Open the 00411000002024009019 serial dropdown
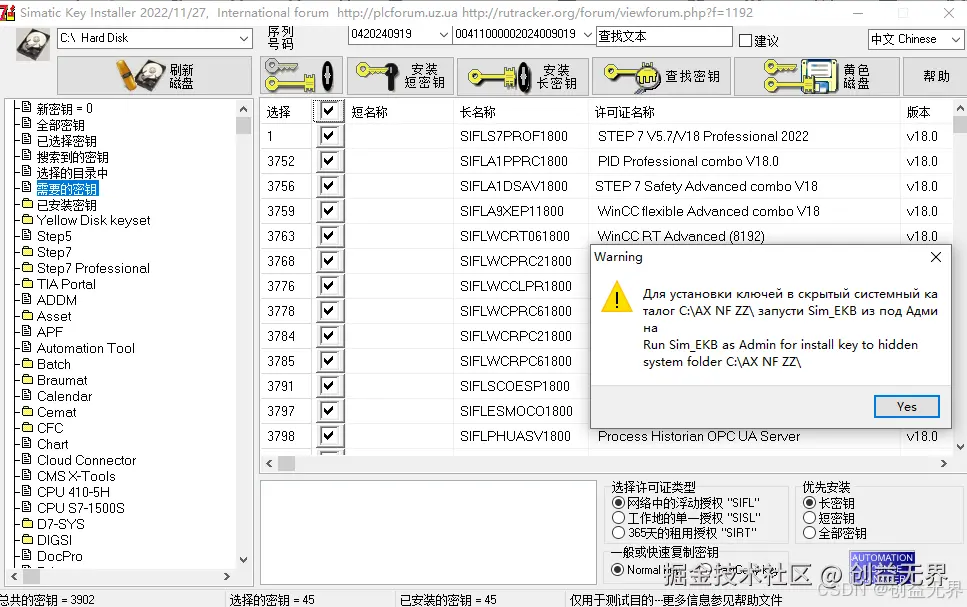The height and width of the screenshot is (607, 967). 588,35
